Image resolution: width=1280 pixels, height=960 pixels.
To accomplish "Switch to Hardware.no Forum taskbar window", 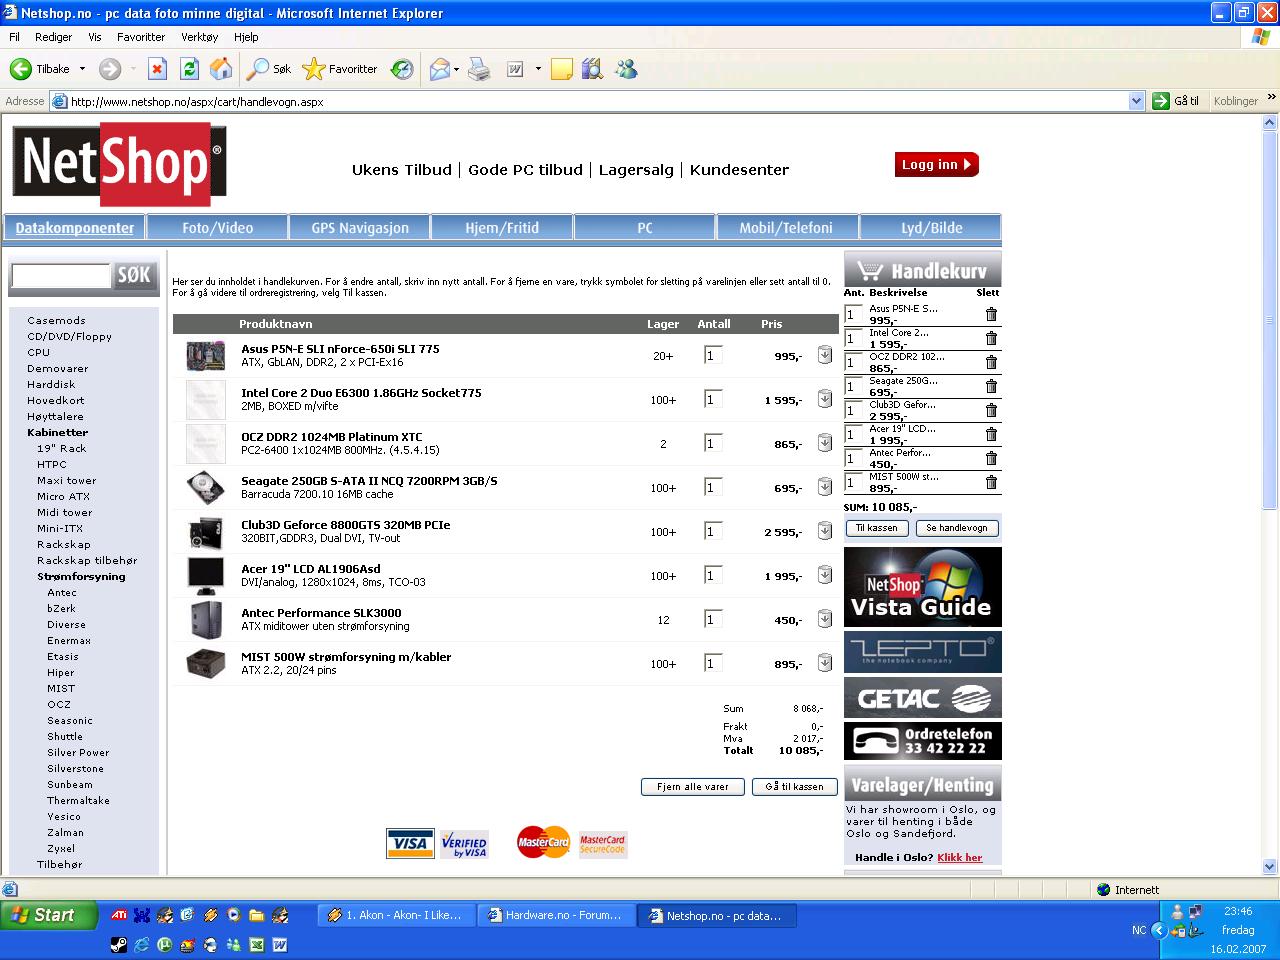I will [556, 915].
